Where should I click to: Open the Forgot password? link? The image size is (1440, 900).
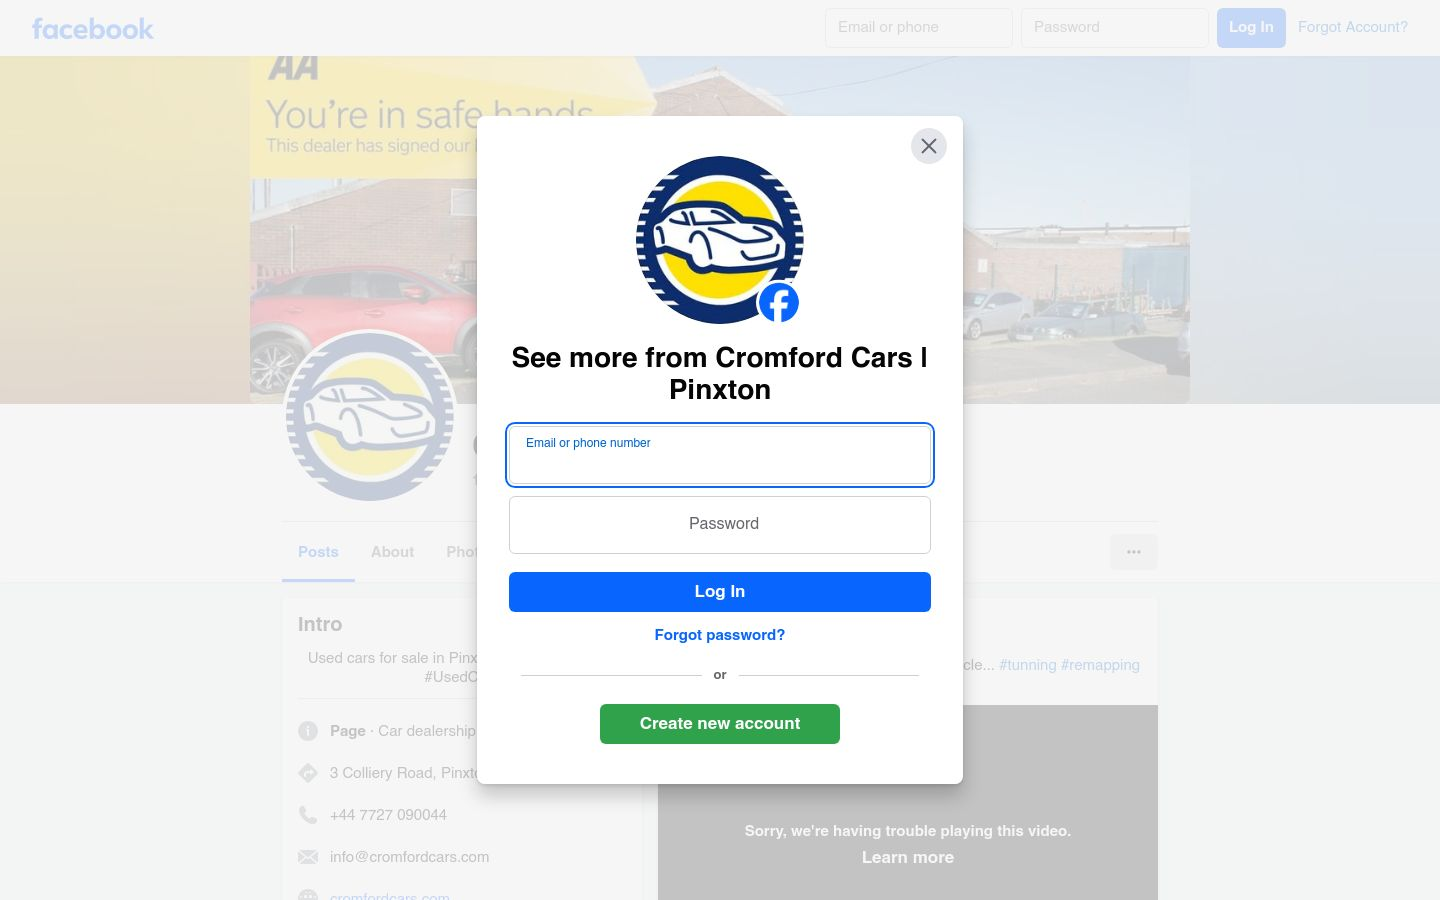720,635
